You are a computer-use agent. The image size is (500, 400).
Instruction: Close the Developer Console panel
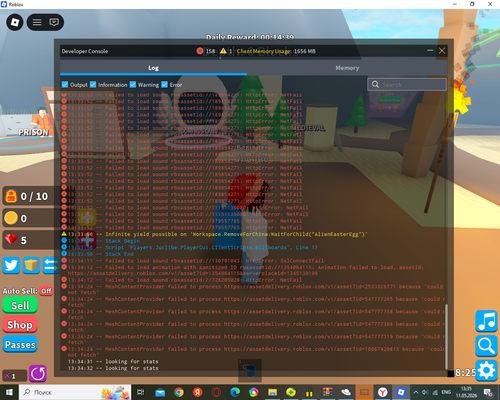[442, 51]
